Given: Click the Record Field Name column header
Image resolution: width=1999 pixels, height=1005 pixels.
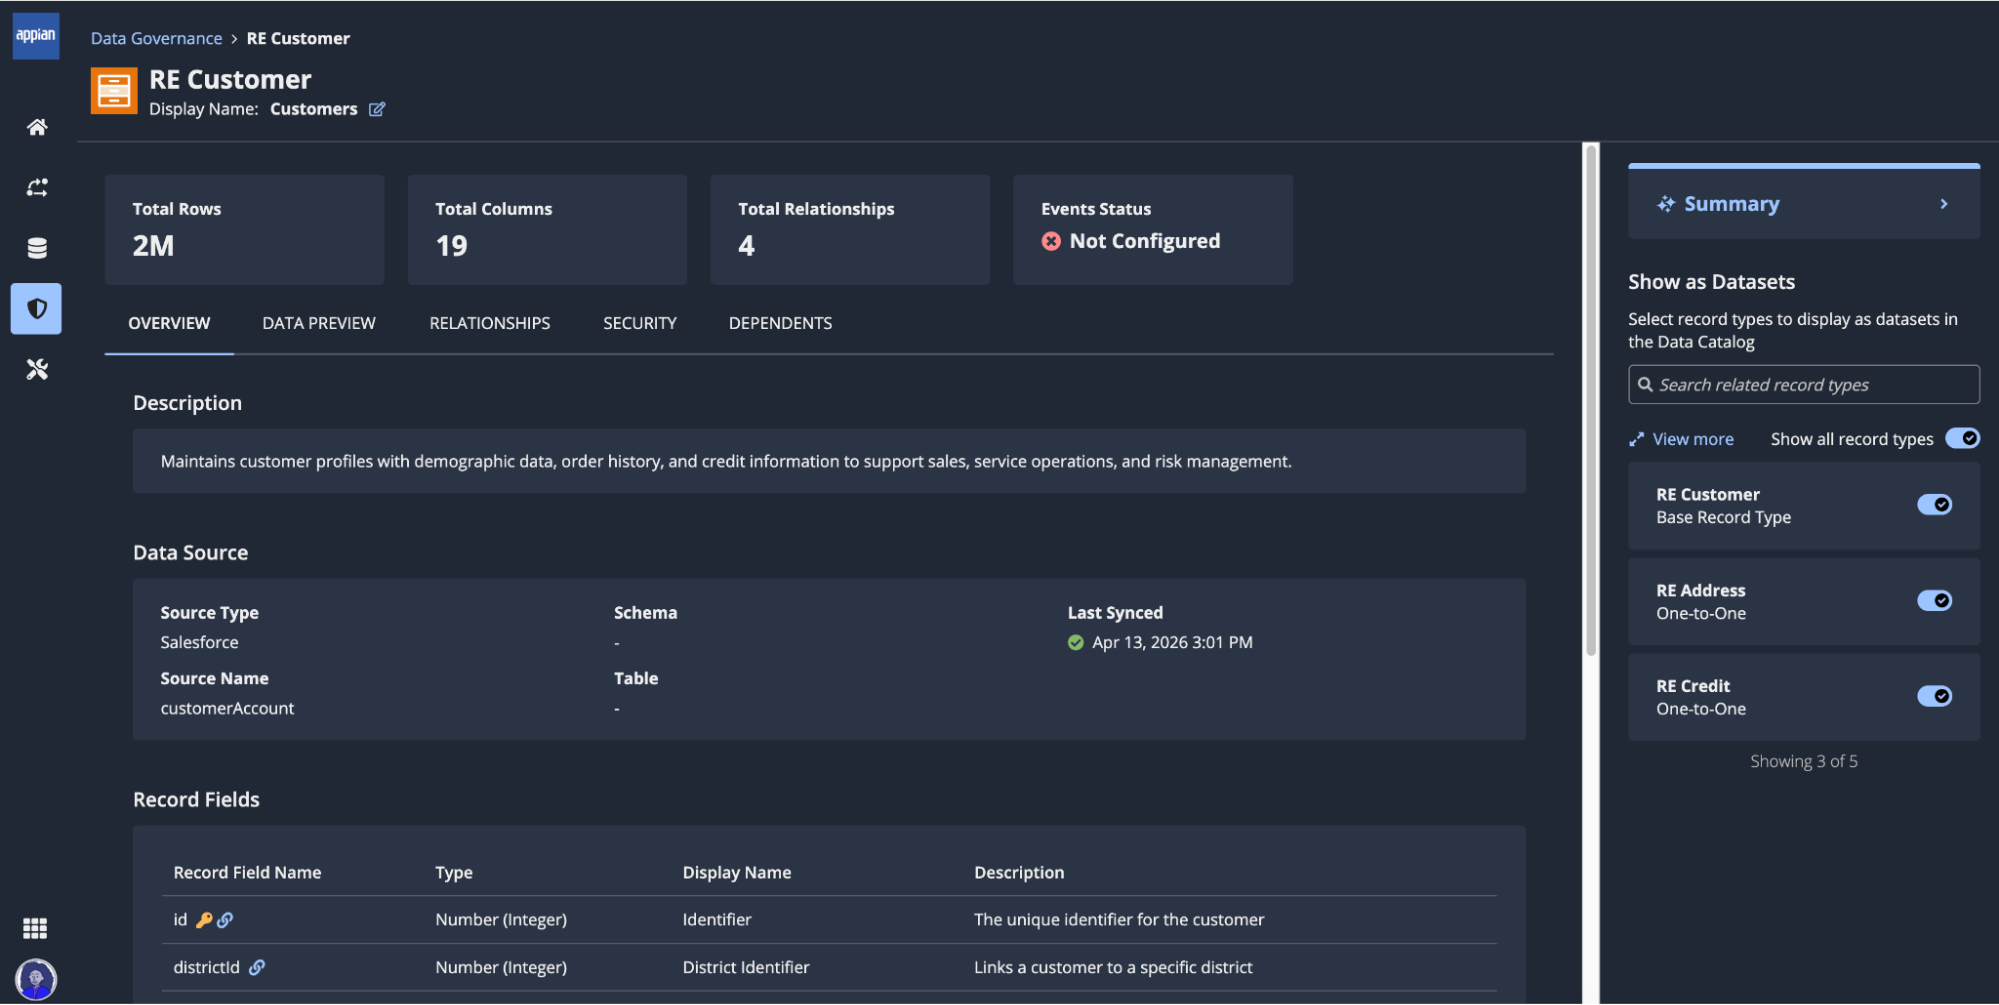Looking at the screenshot, I should 247,872.
